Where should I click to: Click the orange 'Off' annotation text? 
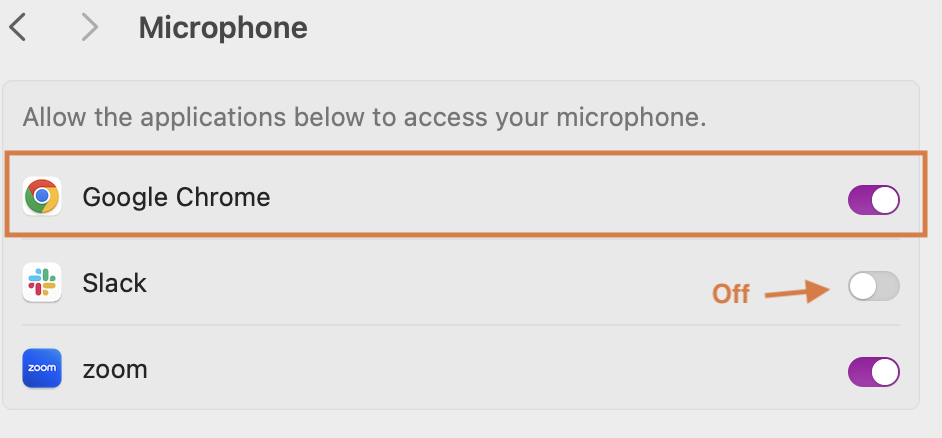pos(731,294)
